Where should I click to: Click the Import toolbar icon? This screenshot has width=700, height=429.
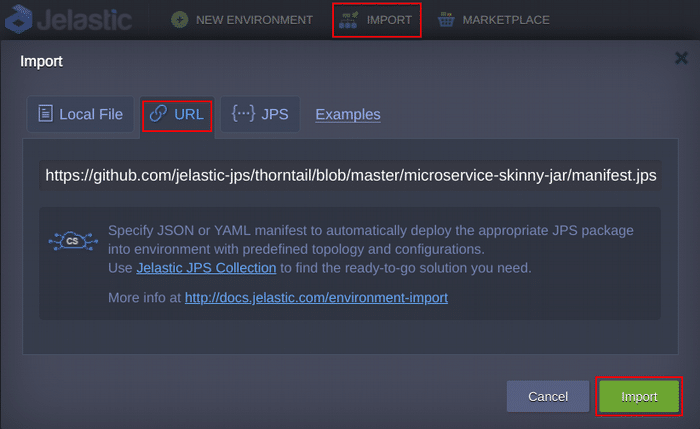pos(348,20)
